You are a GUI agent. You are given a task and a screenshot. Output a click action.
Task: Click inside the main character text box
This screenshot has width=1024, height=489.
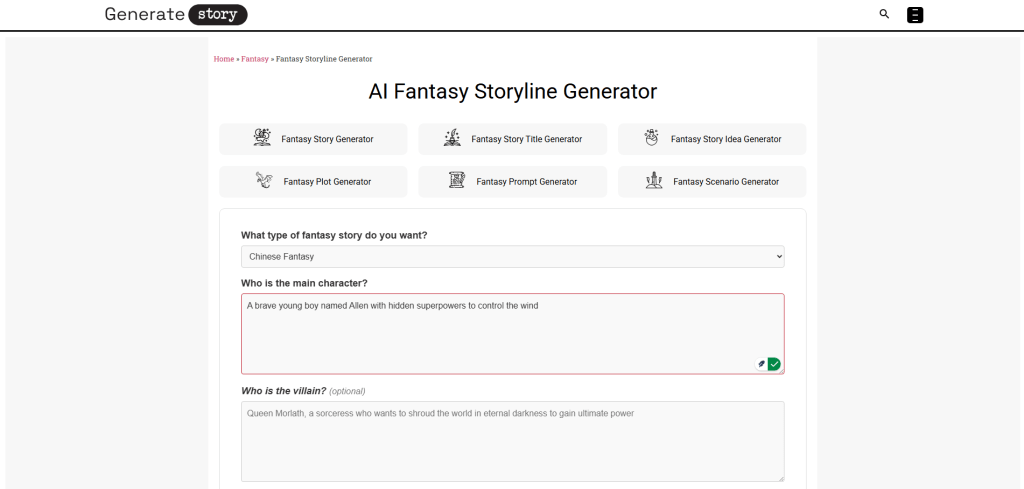(513, 334)
